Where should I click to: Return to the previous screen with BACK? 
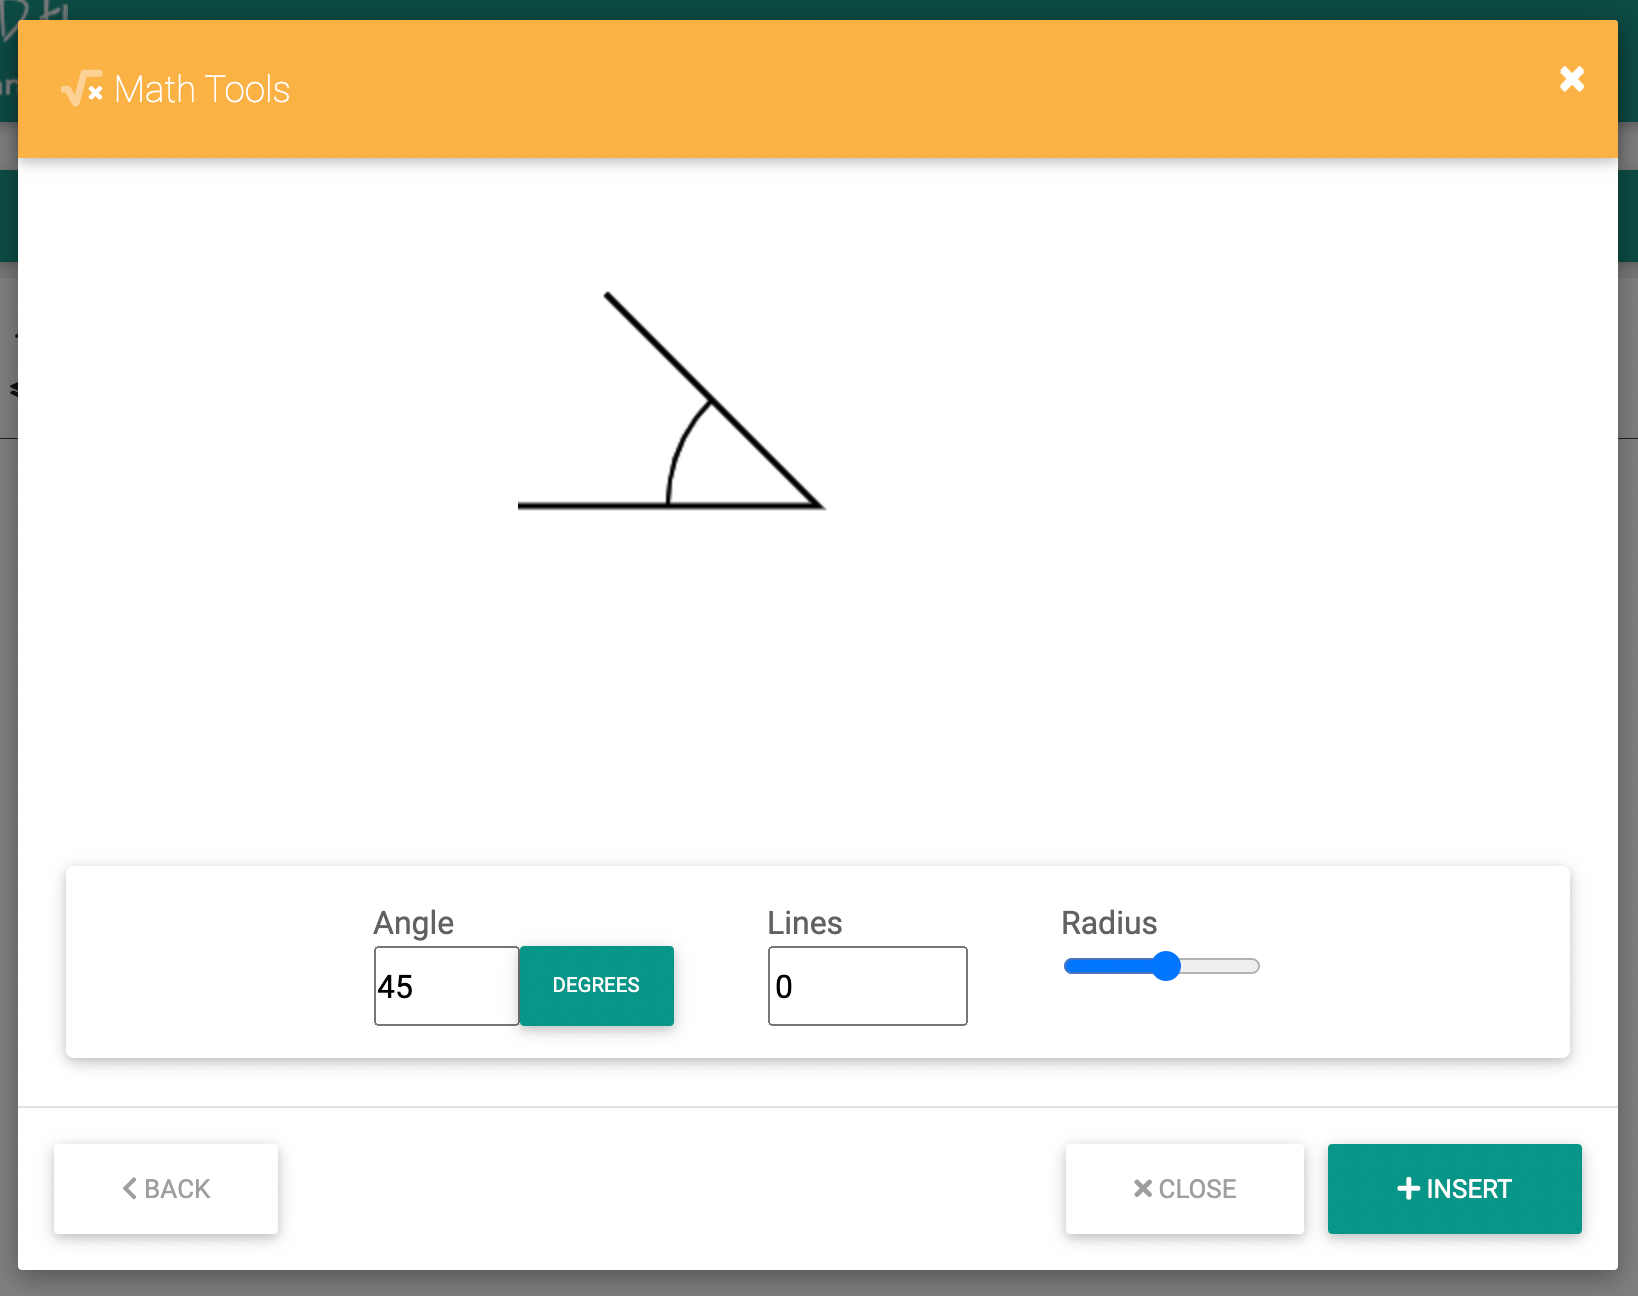[166, 1189]
